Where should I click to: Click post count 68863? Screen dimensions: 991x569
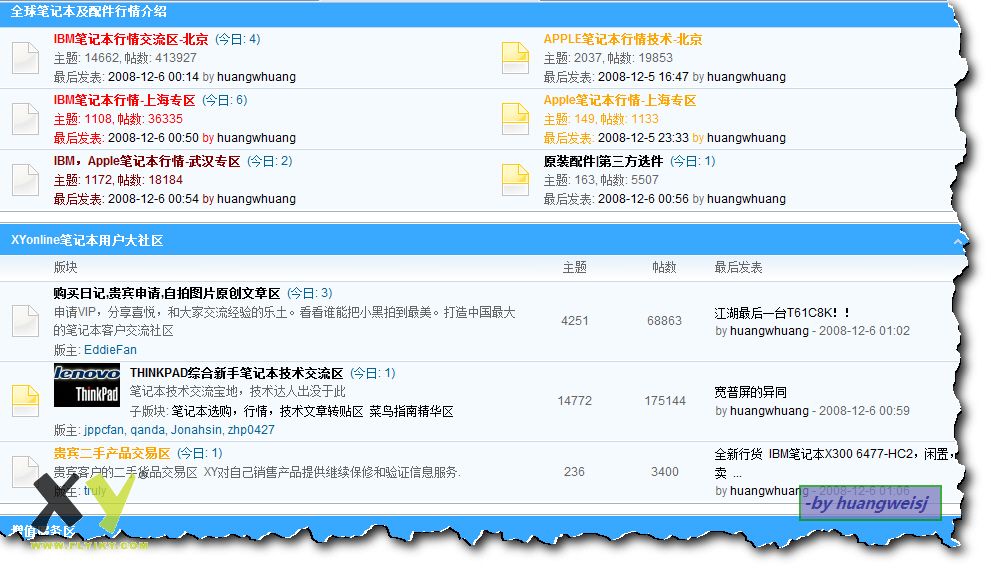click(664, 321)
